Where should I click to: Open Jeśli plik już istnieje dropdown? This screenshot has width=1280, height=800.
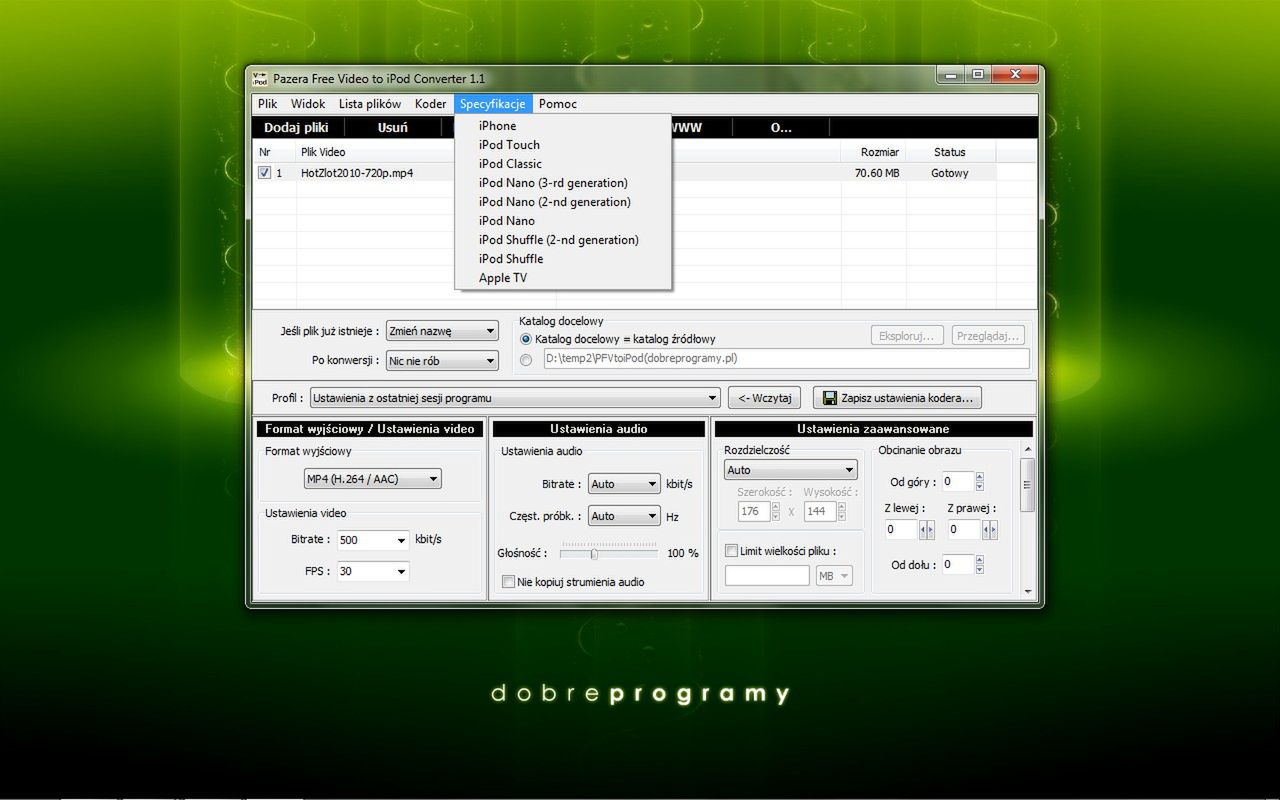[x=441, y=331]
